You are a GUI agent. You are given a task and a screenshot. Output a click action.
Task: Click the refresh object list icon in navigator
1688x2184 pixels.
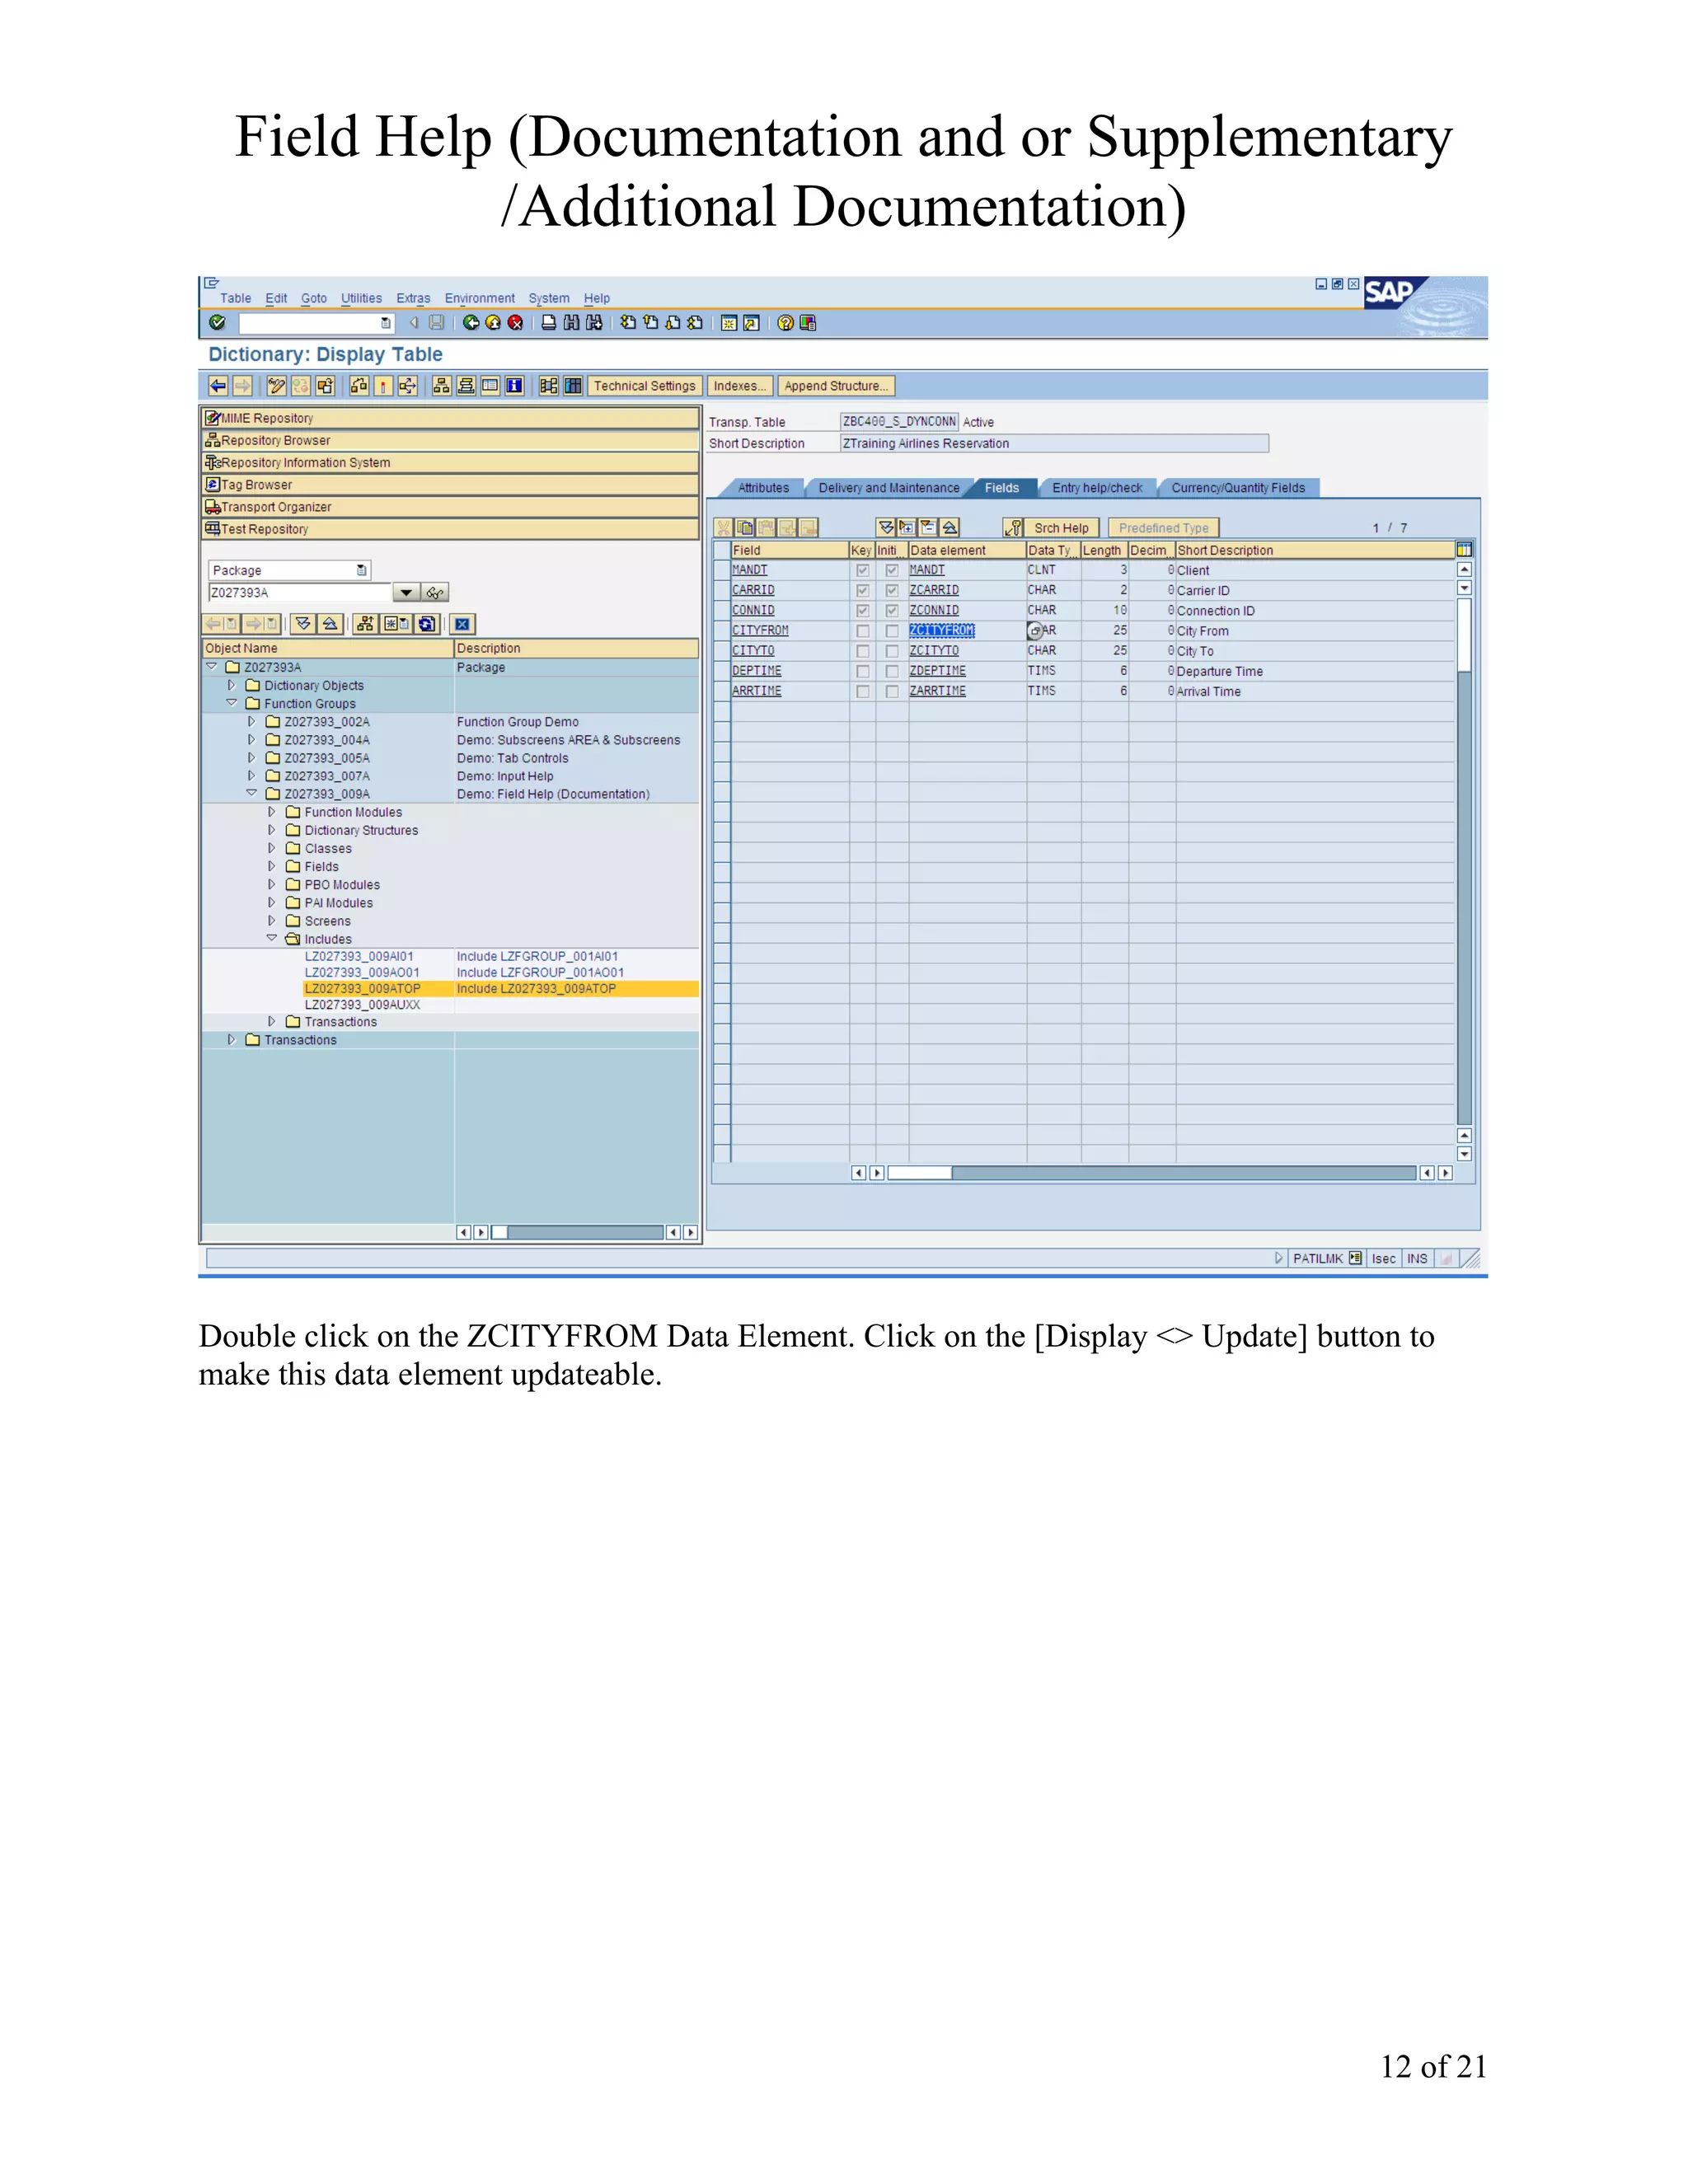(427, 624)
